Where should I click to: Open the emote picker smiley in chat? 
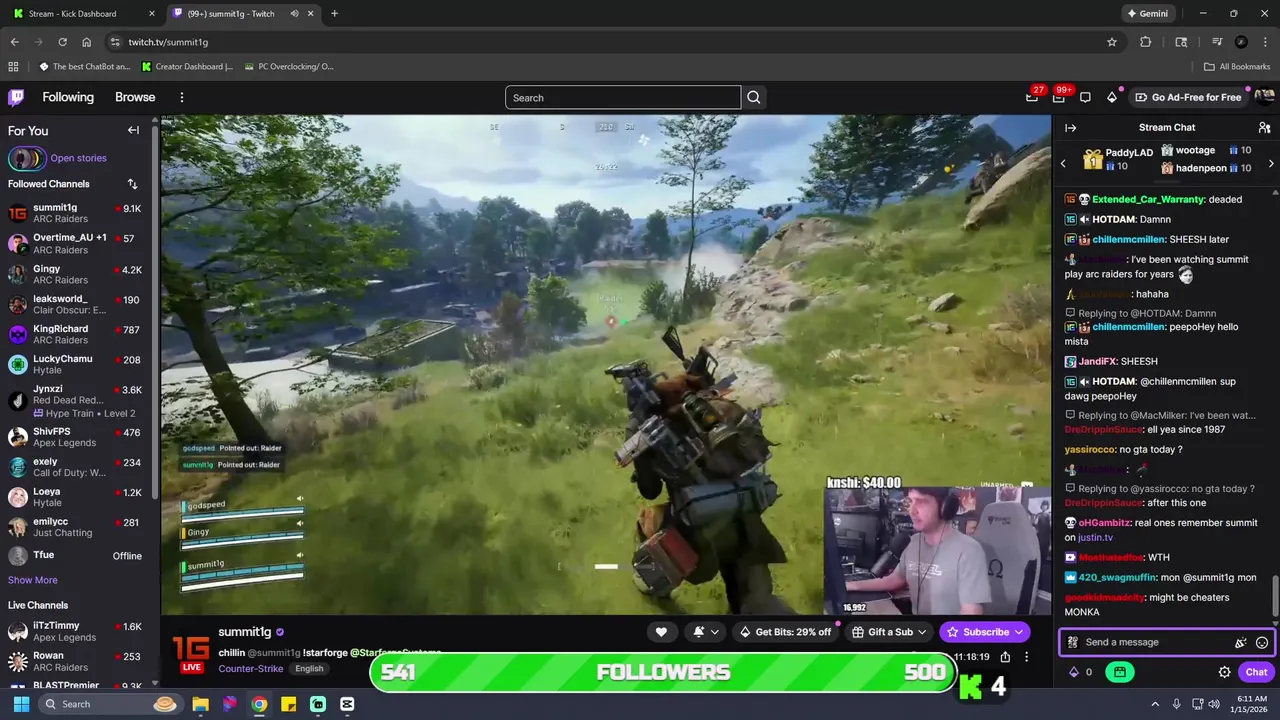1262,643
